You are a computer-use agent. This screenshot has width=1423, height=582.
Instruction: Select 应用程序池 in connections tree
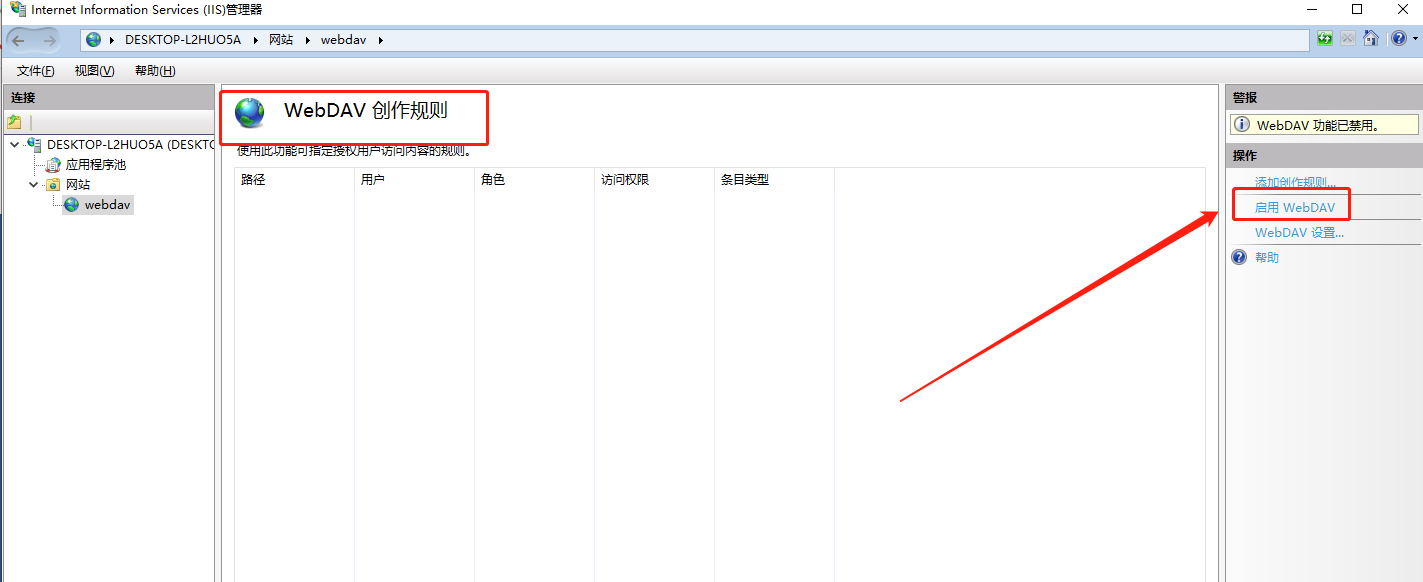(96, 164)
